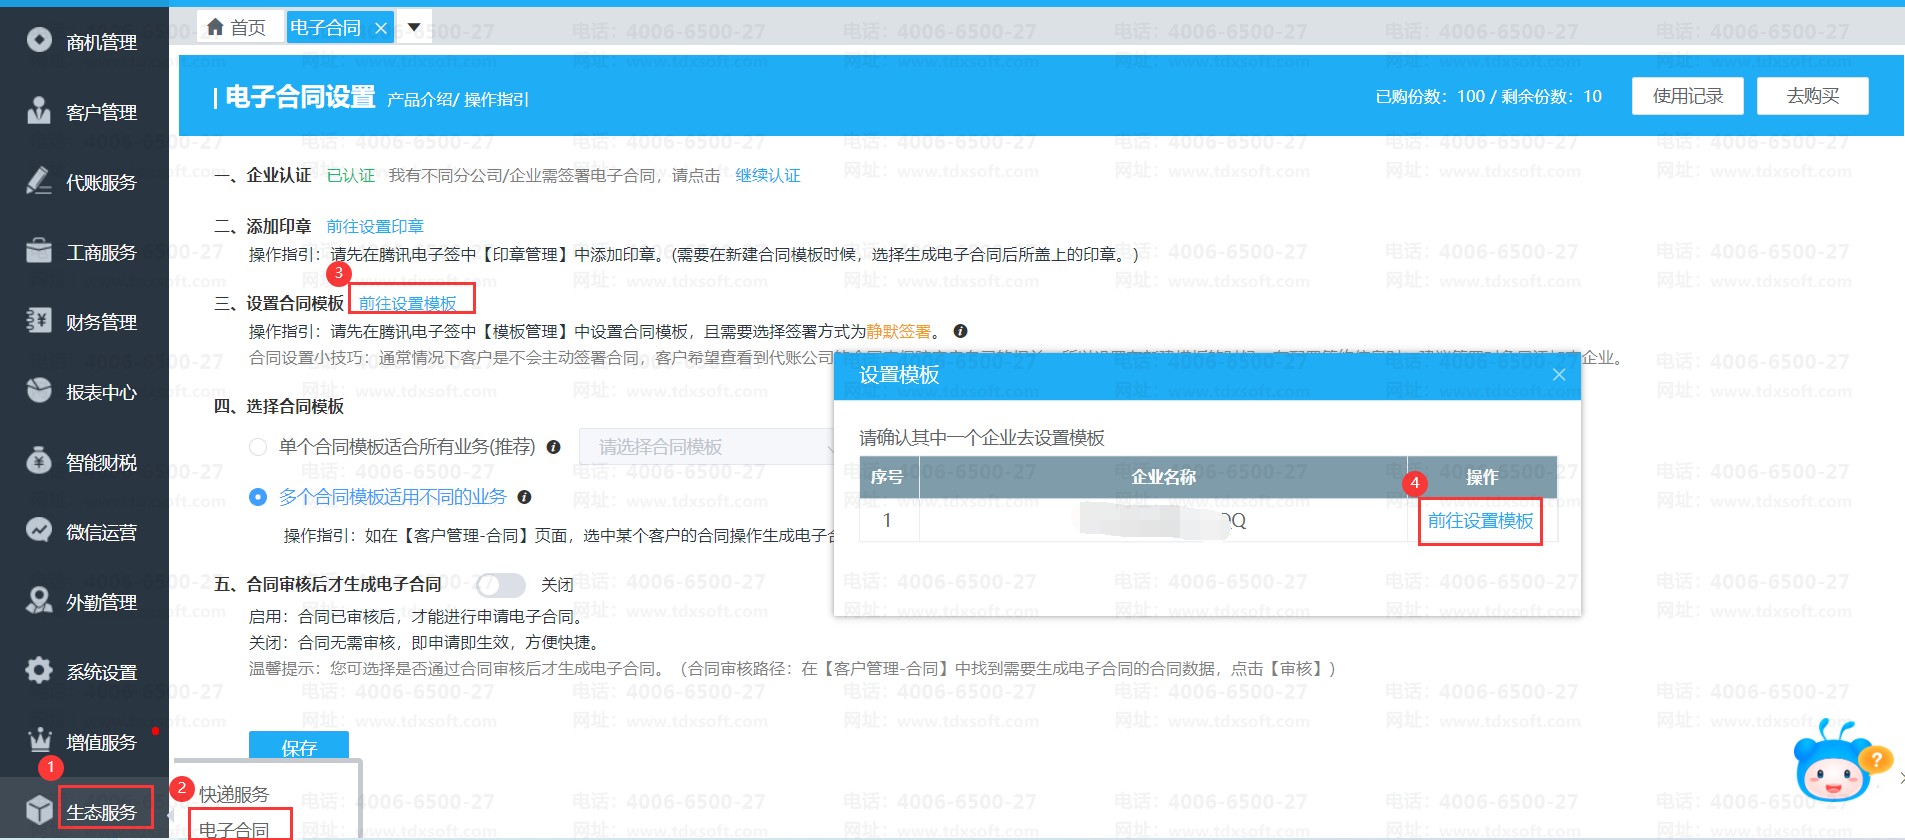Close the 电子合同 tab
The width and height of the screenshot is (1905, 840).
pos(381,28)
